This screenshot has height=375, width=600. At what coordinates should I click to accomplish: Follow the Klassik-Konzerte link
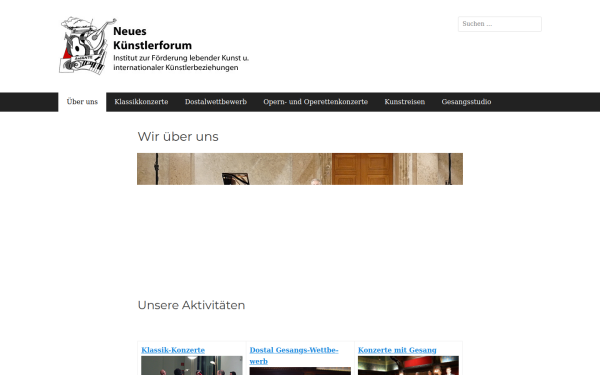tap(173, 350)
